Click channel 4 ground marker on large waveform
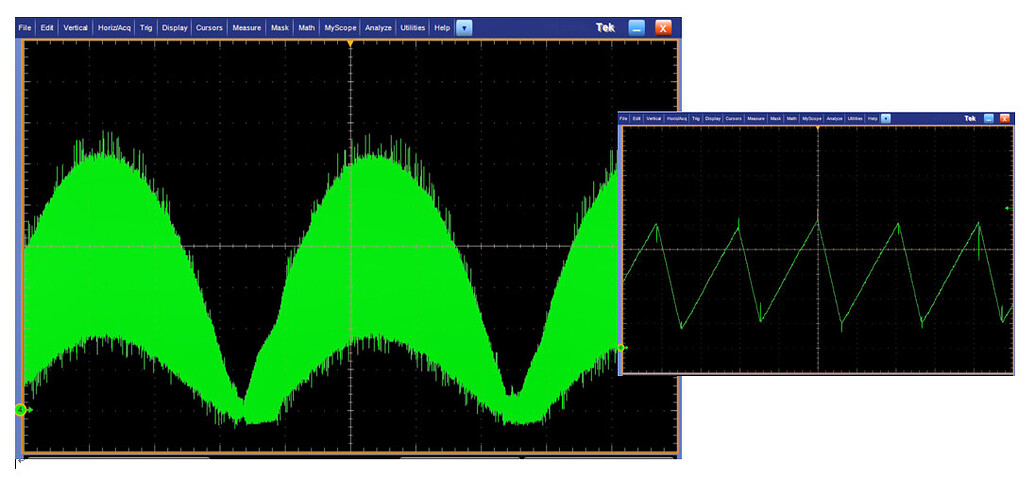 [21, 409]
